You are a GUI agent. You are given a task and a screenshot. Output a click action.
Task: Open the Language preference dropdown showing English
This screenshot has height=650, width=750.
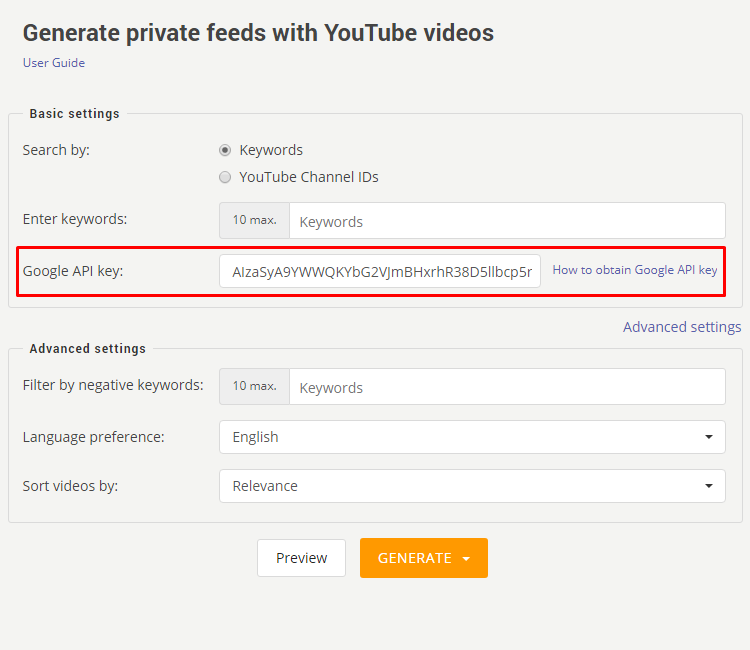[472, 437]
